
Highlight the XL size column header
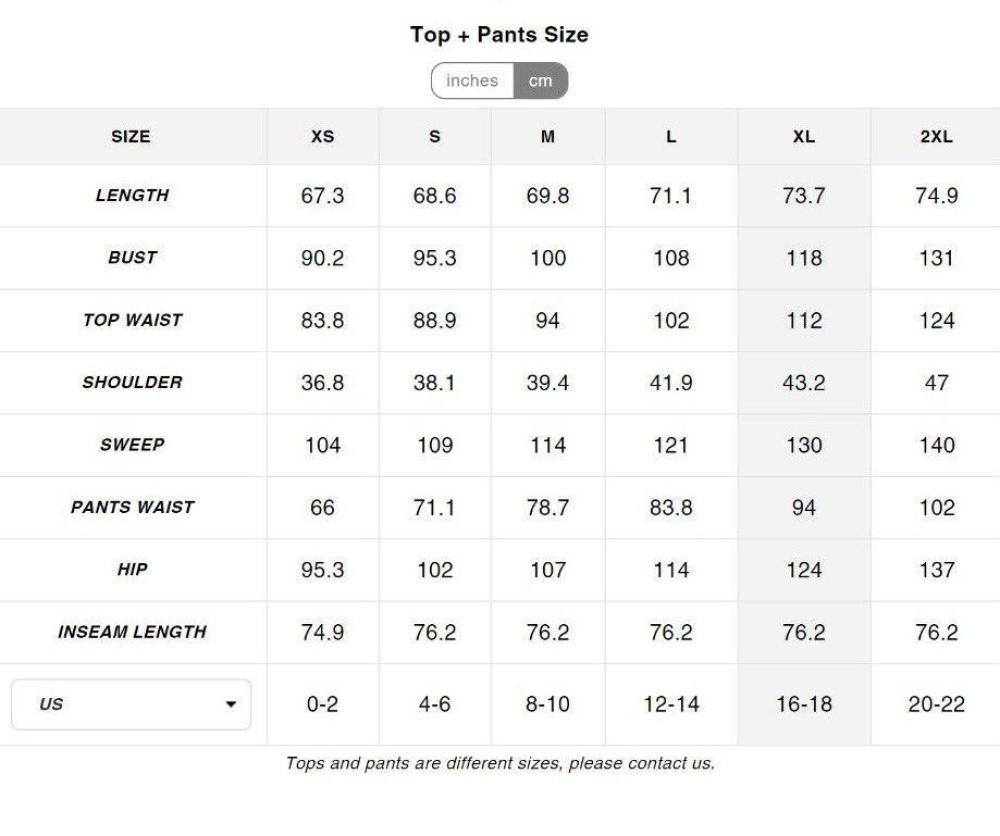click(804, 137)
